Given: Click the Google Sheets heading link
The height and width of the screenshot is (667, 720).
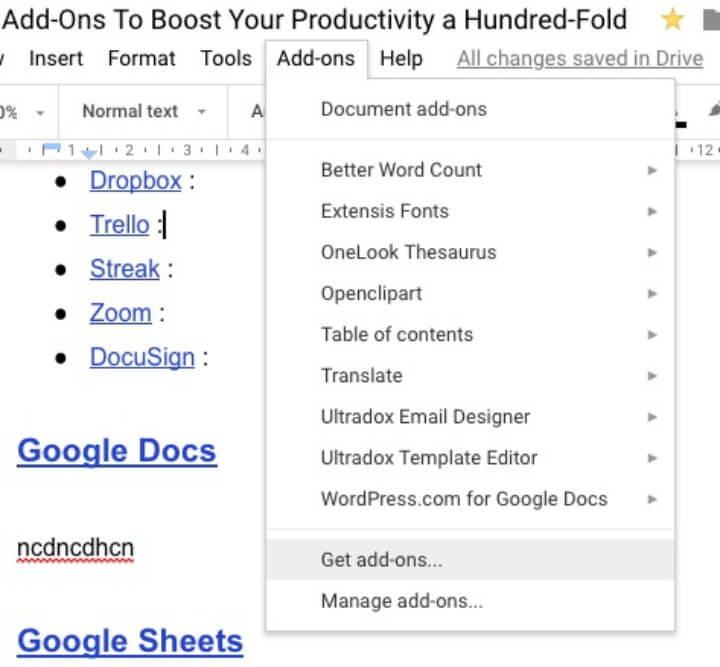Looking at the screenshot, I should pyautogui.click(x=130, y=641).
